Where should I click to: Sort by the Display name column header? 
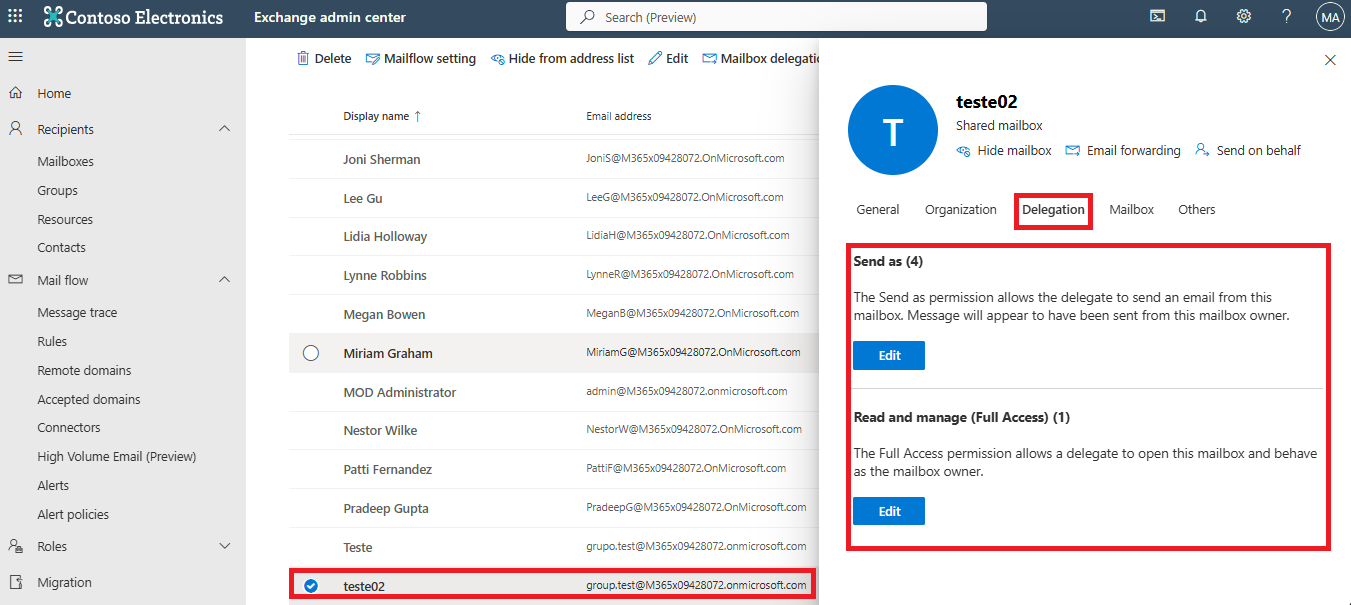(x=376, y=116)
